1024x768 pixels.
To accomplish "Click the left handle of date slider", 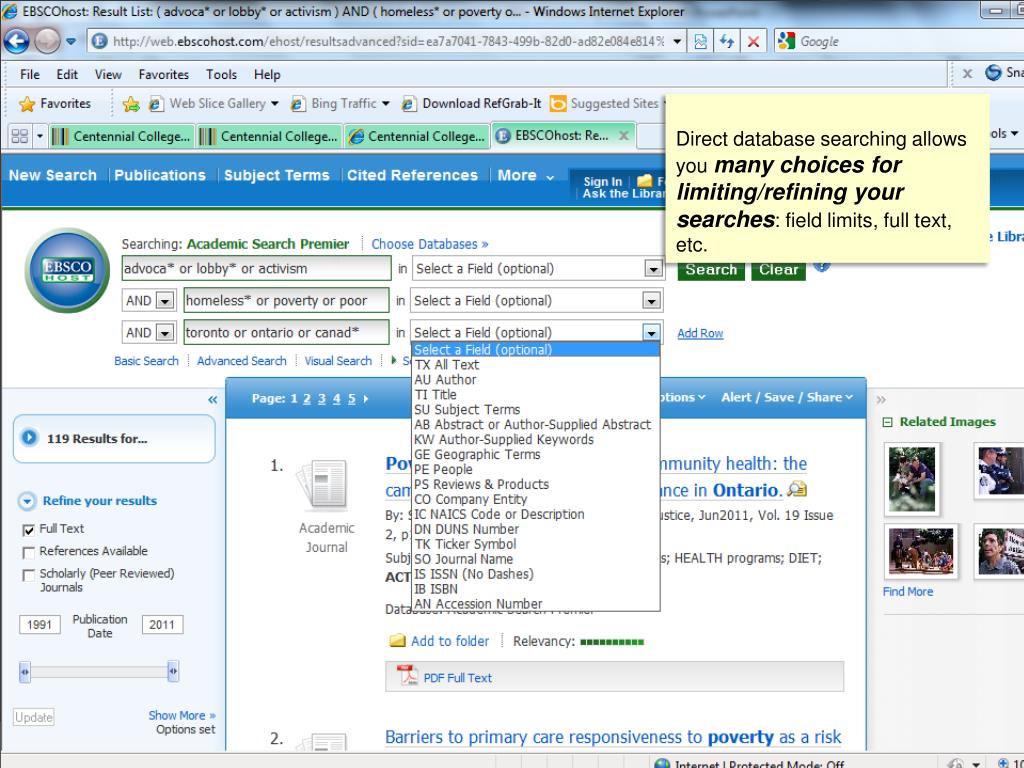I will (x=25, y=671).
